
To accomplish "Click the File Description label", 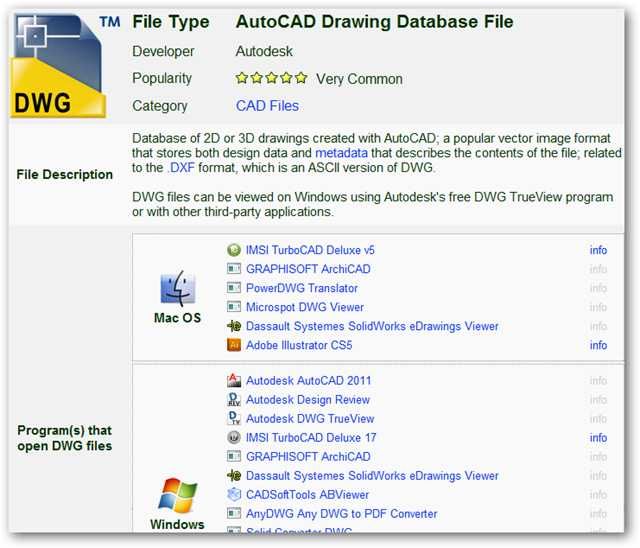I will 64,175.
